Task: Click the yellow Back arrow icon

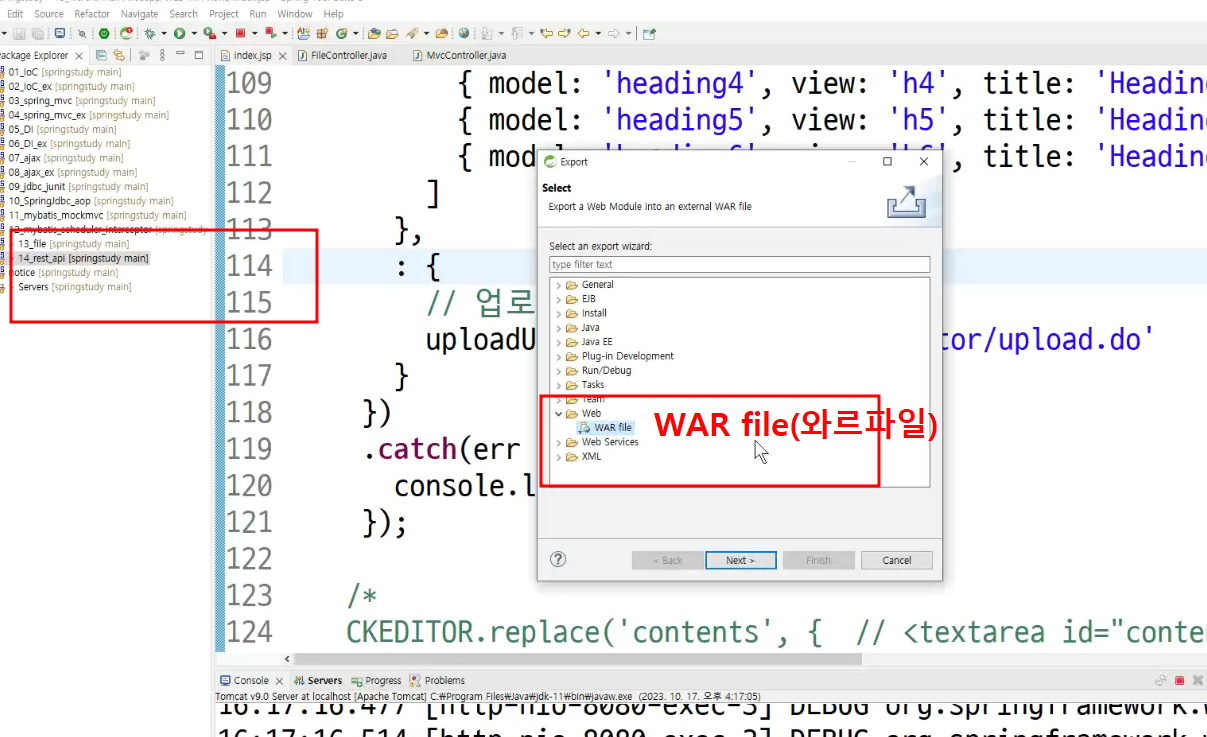Action: click(x=584, y=33)
